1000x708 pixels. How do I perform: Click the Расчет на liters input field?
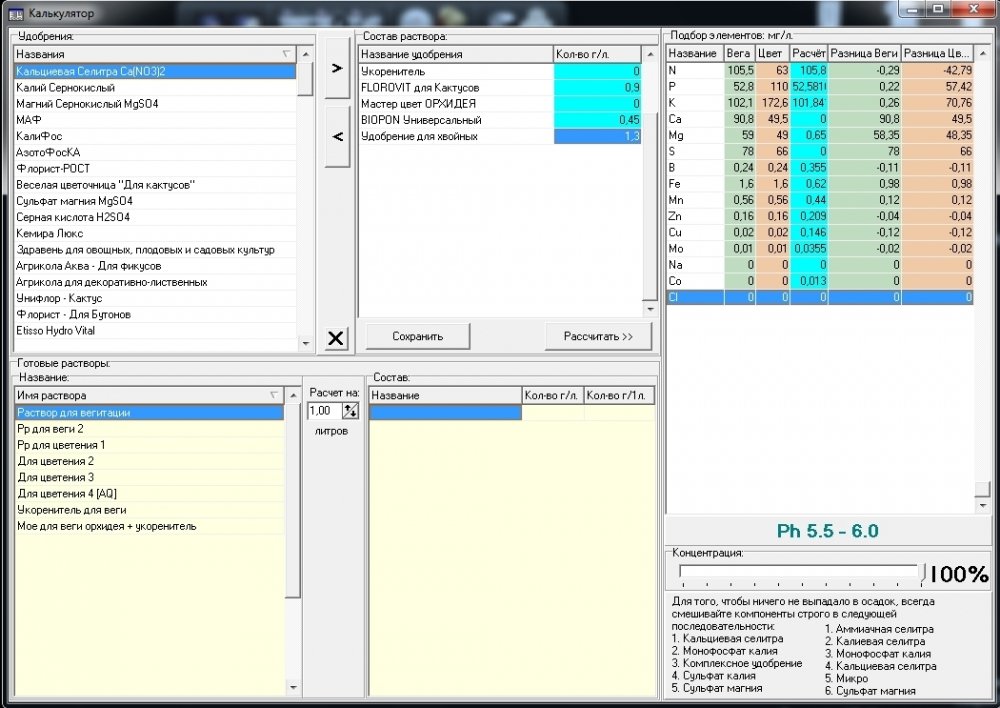tap(325, 411)
